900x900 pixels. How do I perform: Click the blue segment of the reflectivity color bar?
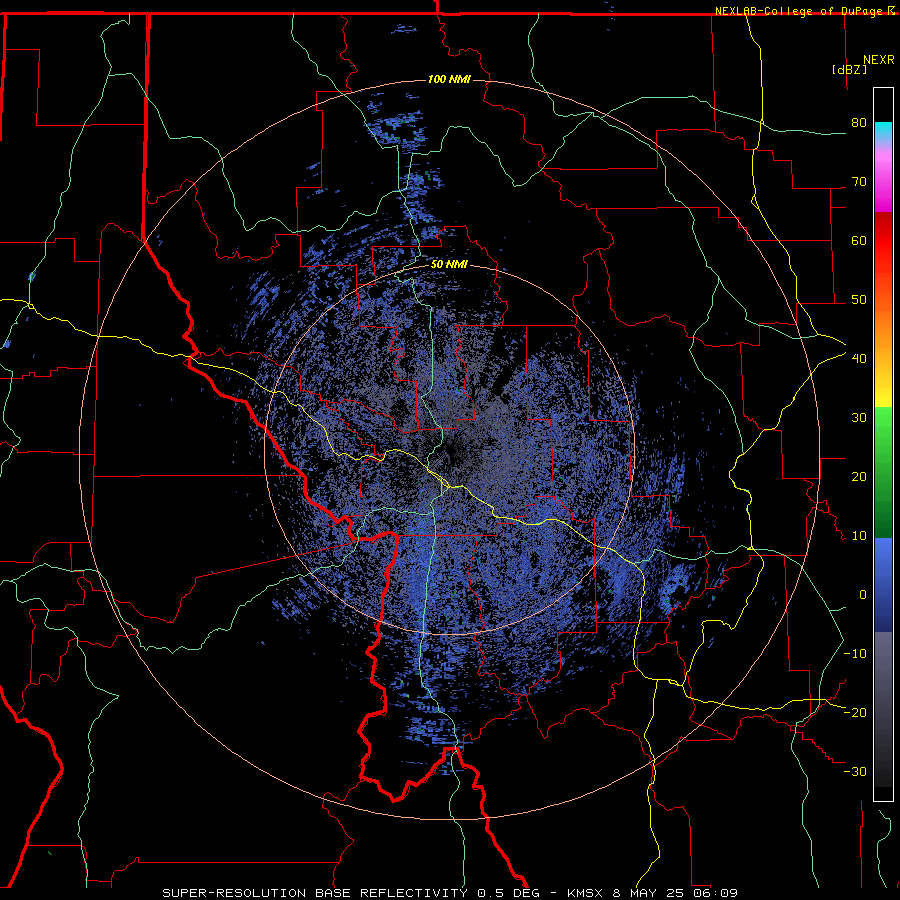(x=883, y=585)
